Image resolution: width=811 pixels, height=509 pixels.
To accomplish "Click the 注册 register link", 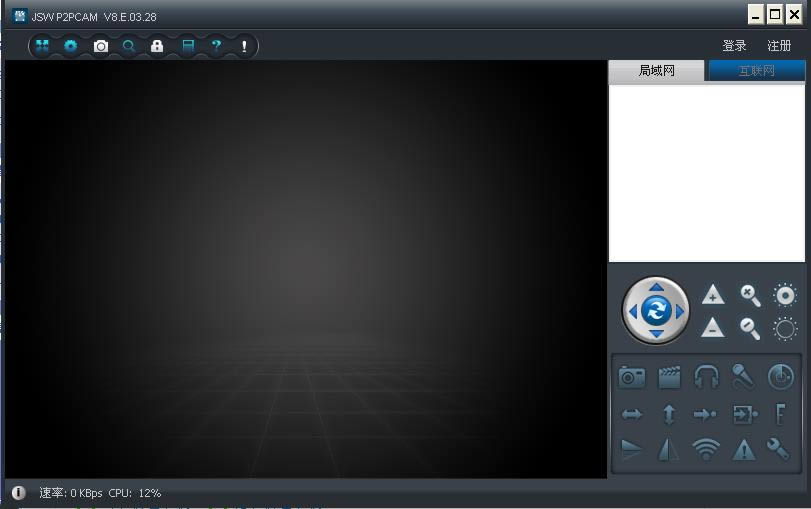I will [x=779, y=46].
